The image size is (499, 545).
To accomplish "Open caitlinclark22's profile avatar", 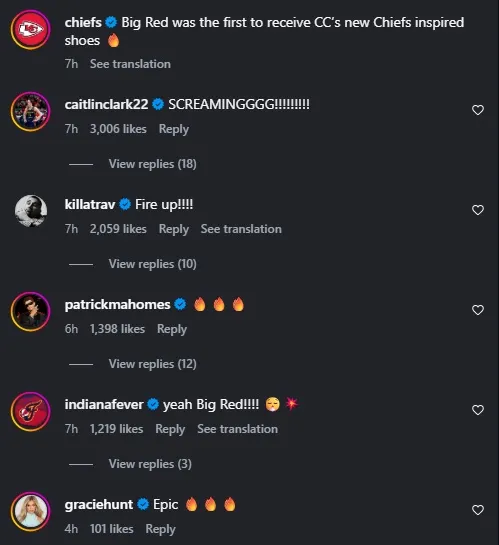I will (x=31, y=112).
